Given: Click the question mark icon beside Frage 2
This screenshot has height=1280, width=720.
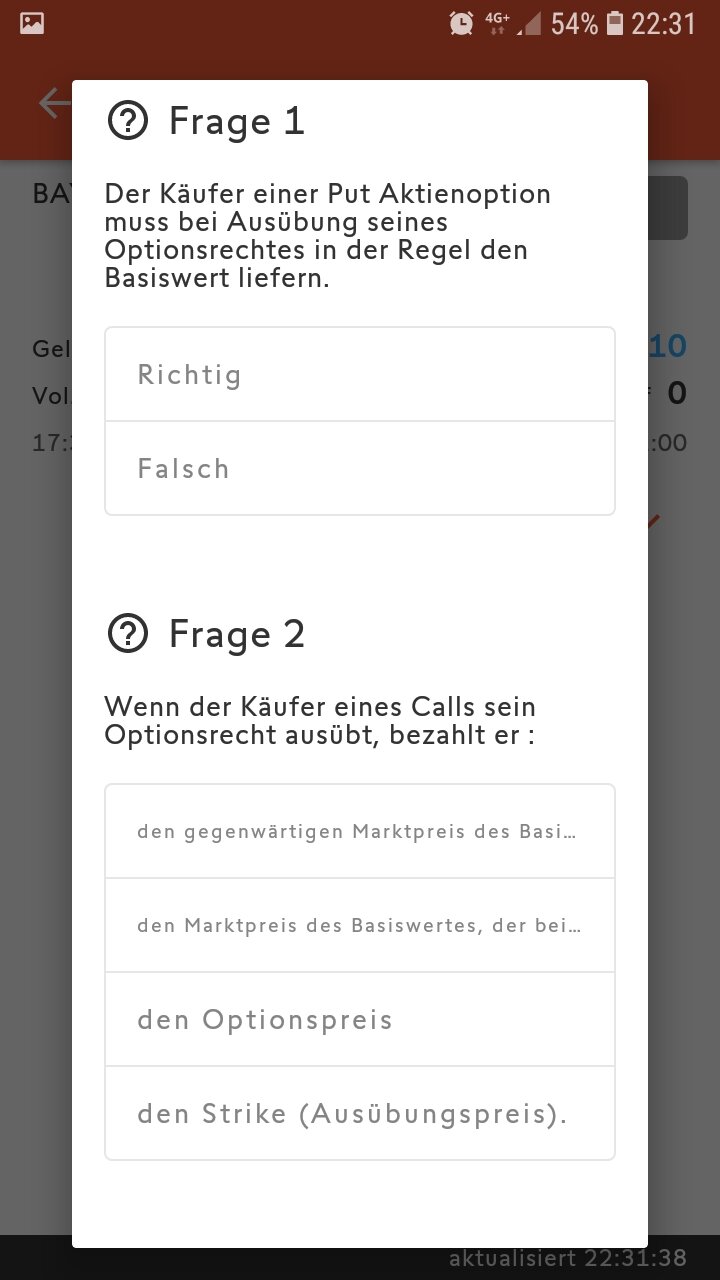Looking at the screenshot, I should point(127,634).
